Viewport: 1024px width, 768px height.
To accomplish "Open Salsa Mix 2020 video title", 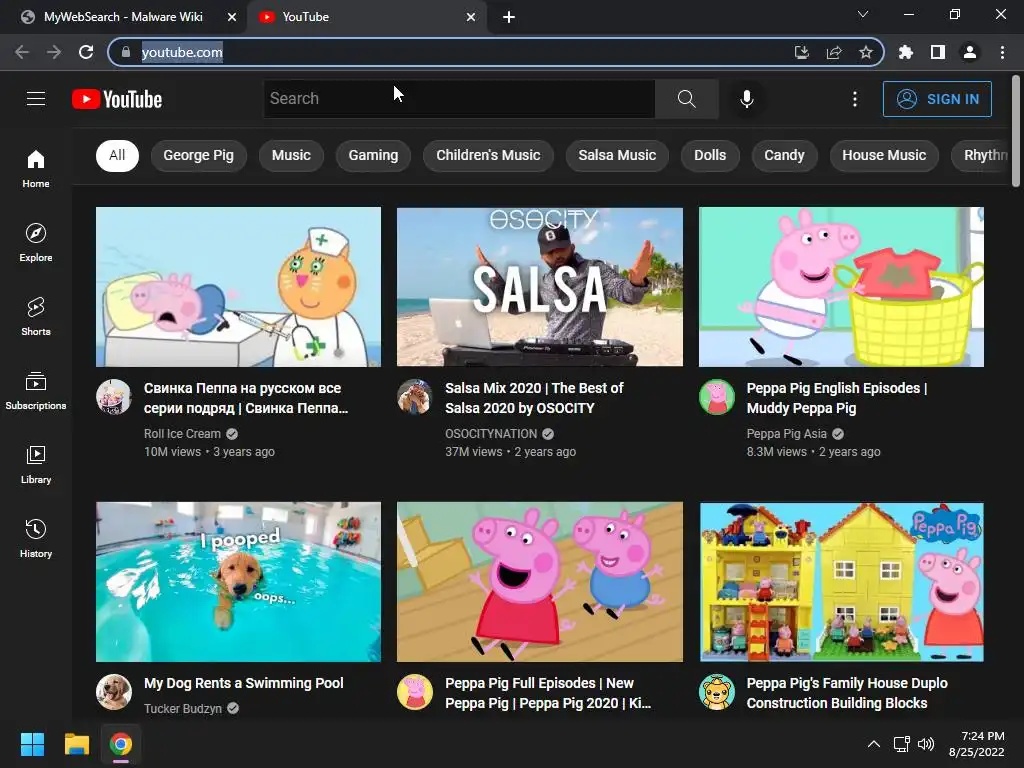I will pyautogui.click(x=534, y=398).
